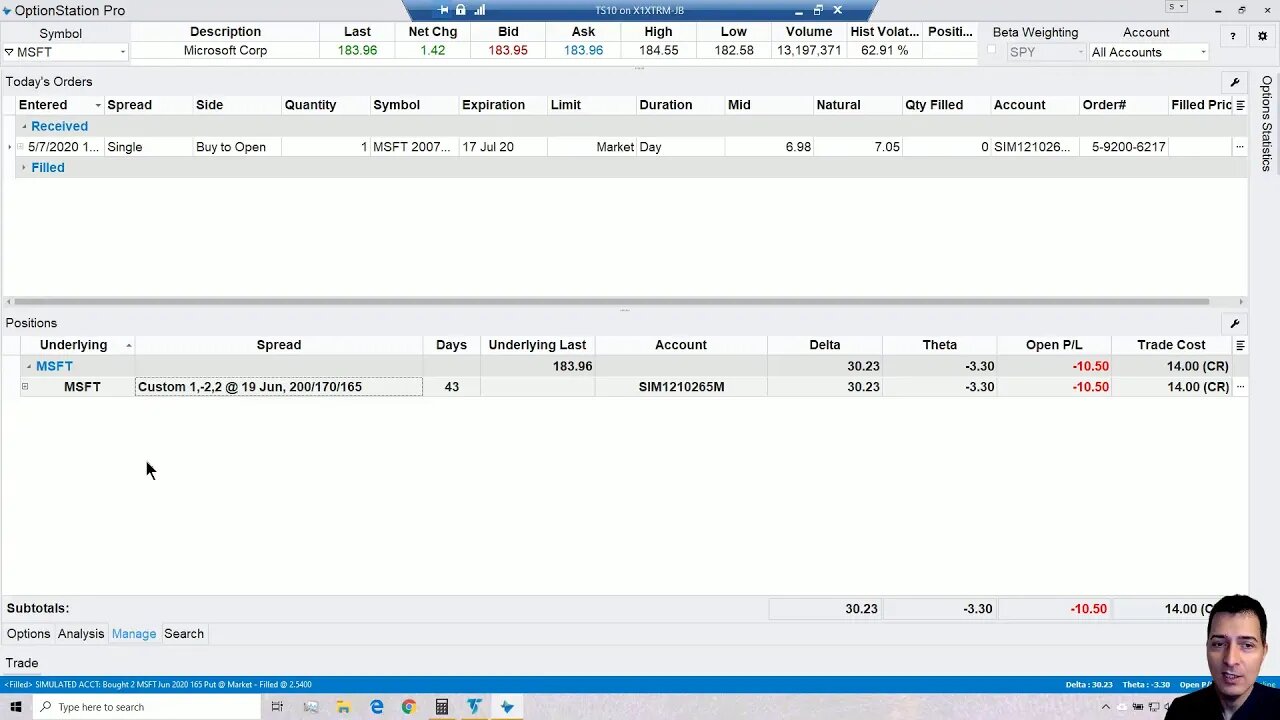The height and width of the screenshot is (720, 1280).
Task: Sort positions by the Underlying column
Action: 78,345
